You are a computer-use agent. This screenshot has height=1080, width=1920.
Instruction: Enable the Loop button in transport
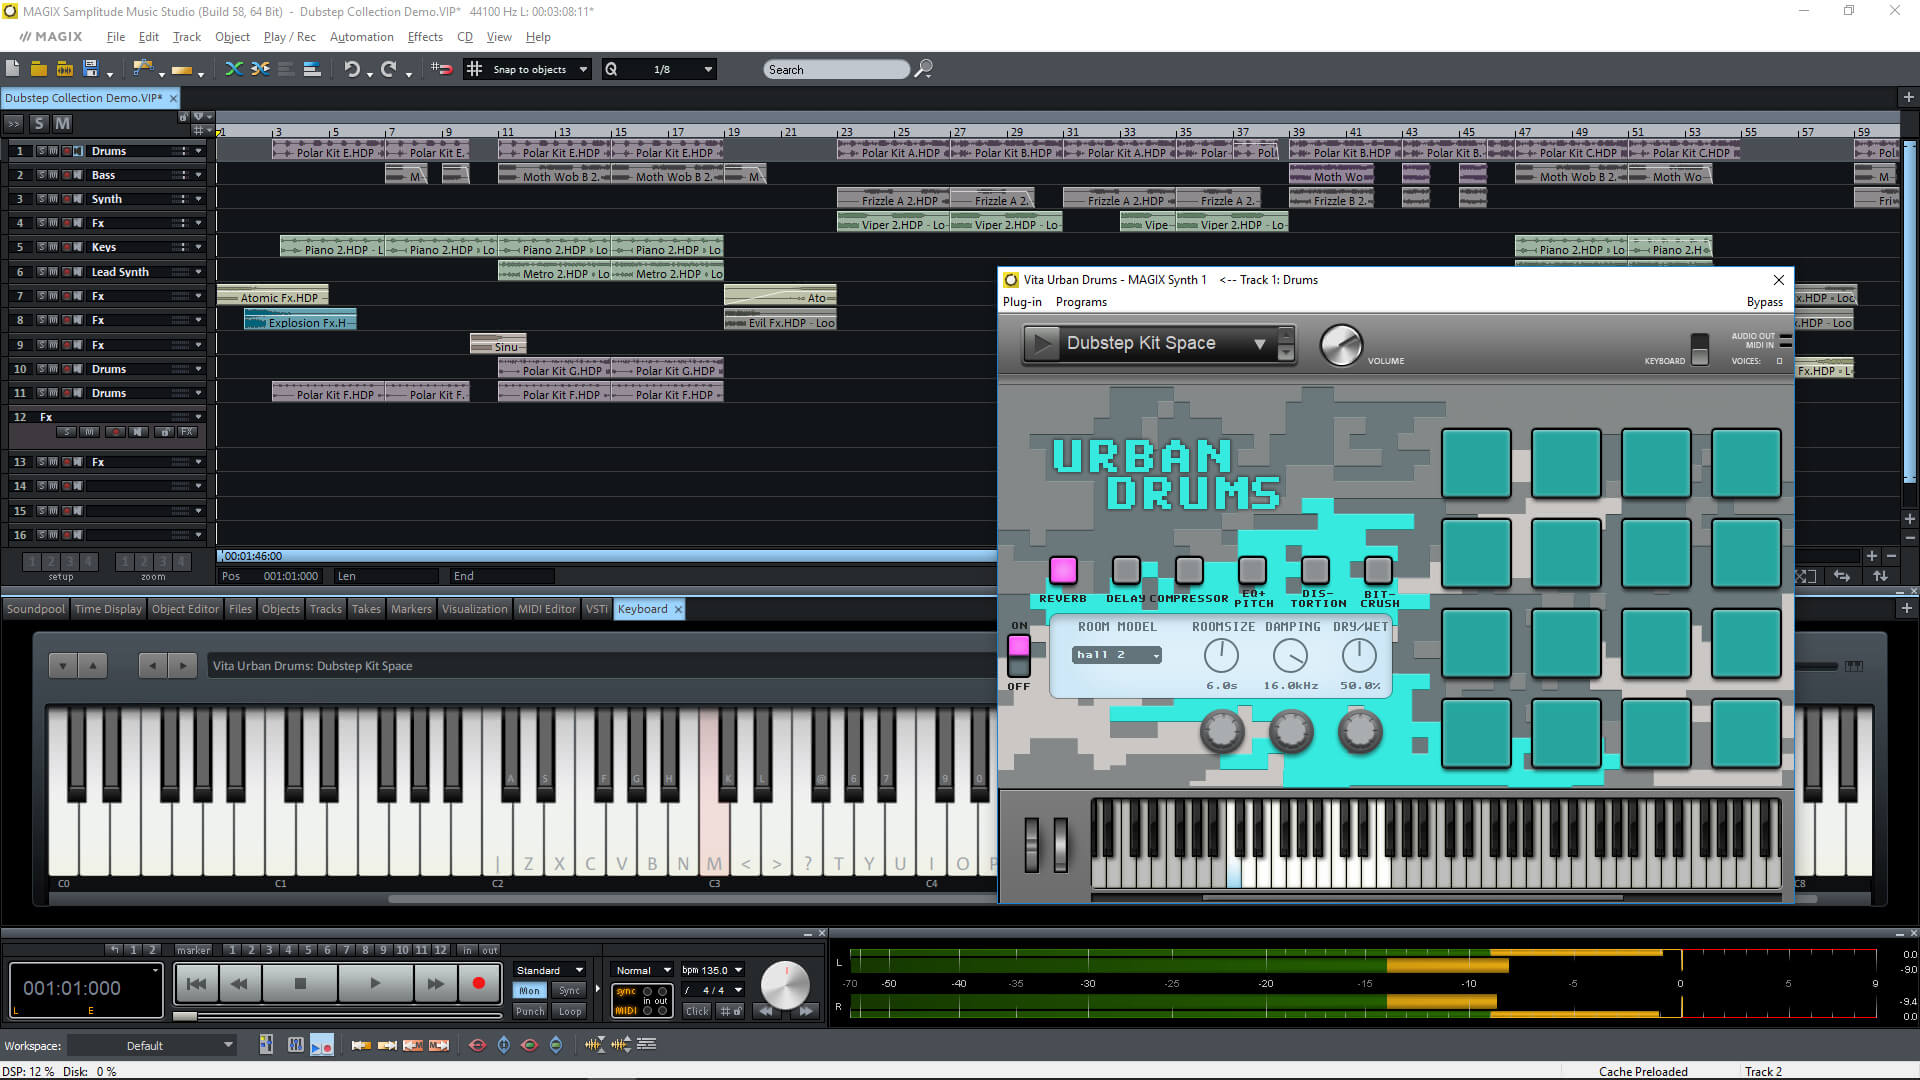click(570, 1011)
